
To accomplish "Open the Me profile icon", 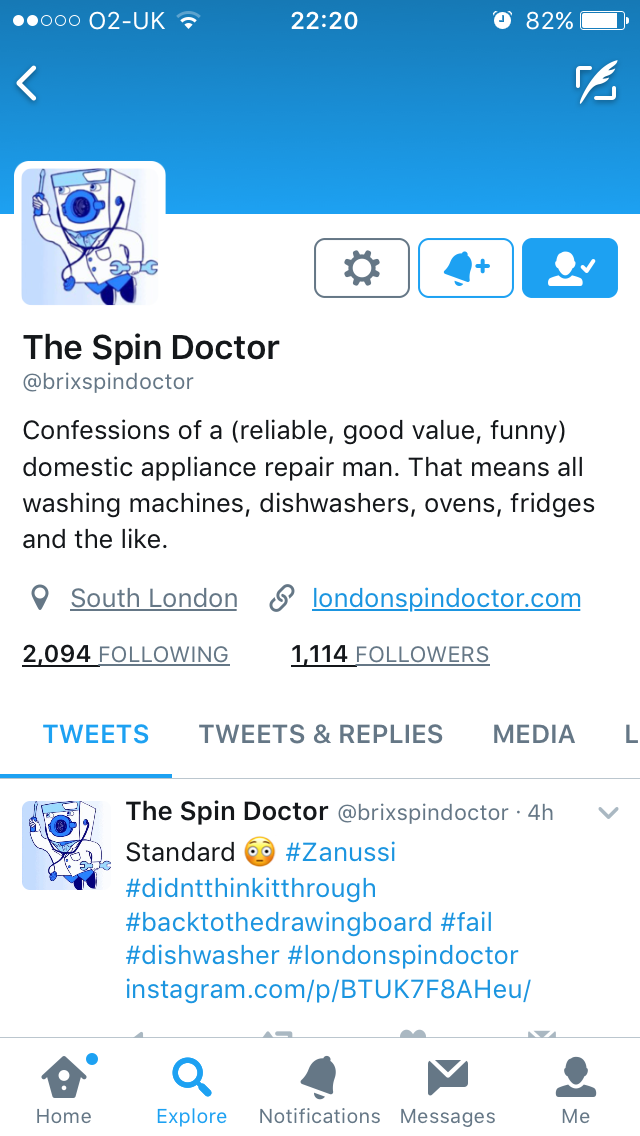I will [x=575, y=1088].
